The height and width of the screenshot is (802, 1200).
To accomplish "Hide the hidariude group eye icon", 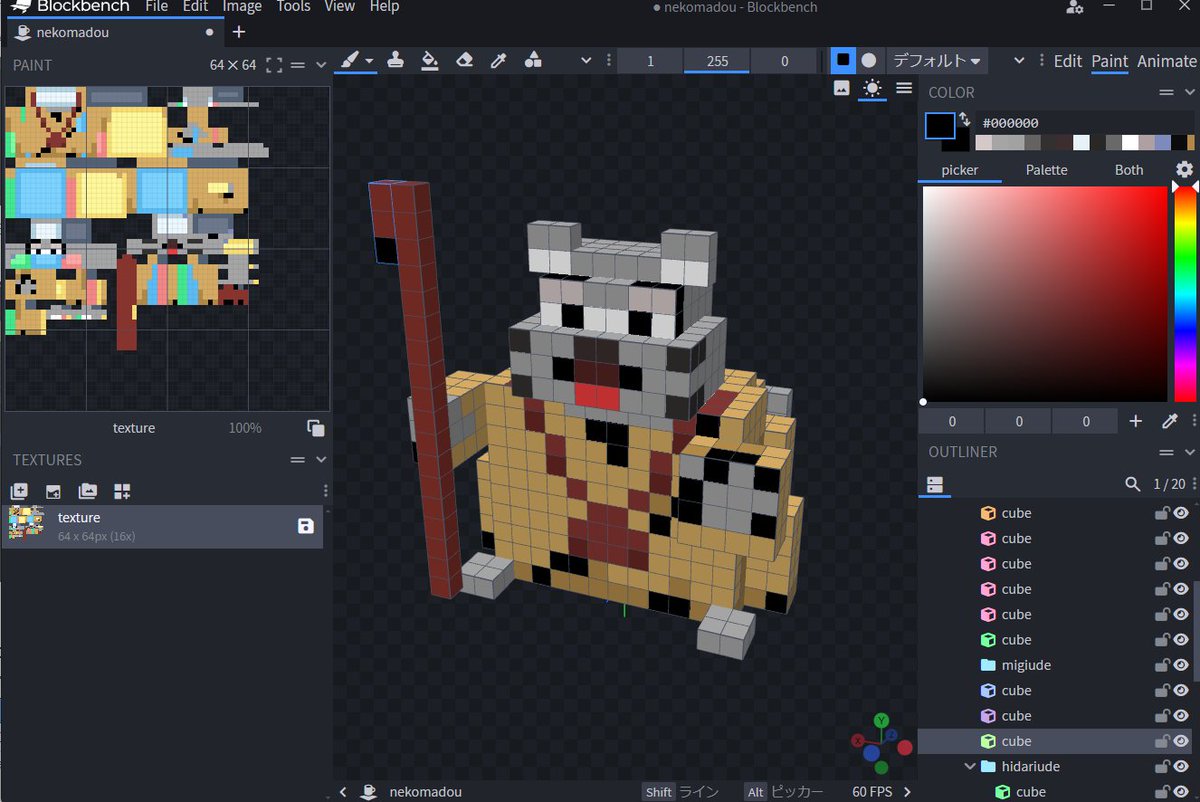I will 1181,767.
